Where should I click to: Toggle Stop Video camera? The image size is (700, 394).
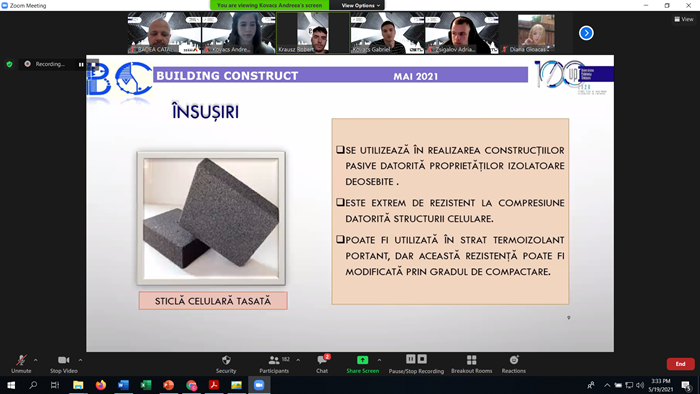pyautogui.click(x=63, y=364)
